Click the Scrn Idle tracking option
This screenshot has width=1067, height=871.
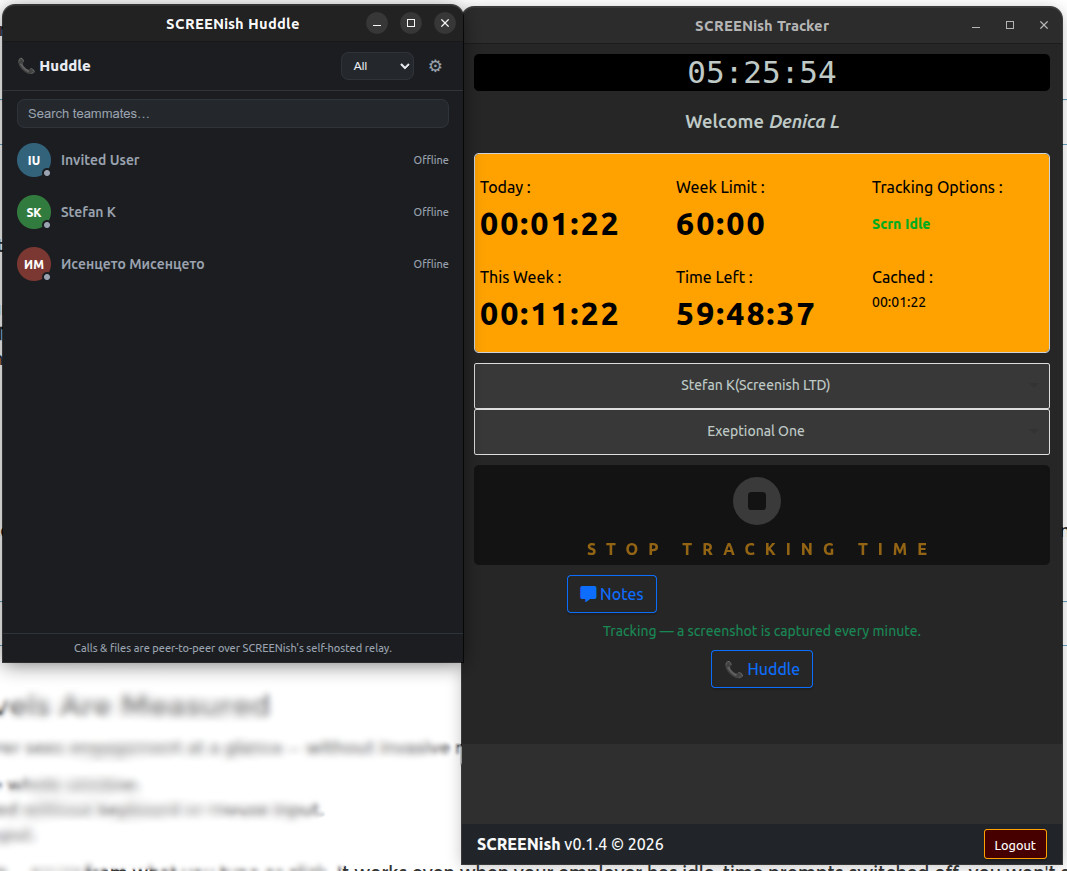click(x=901, y=224)
